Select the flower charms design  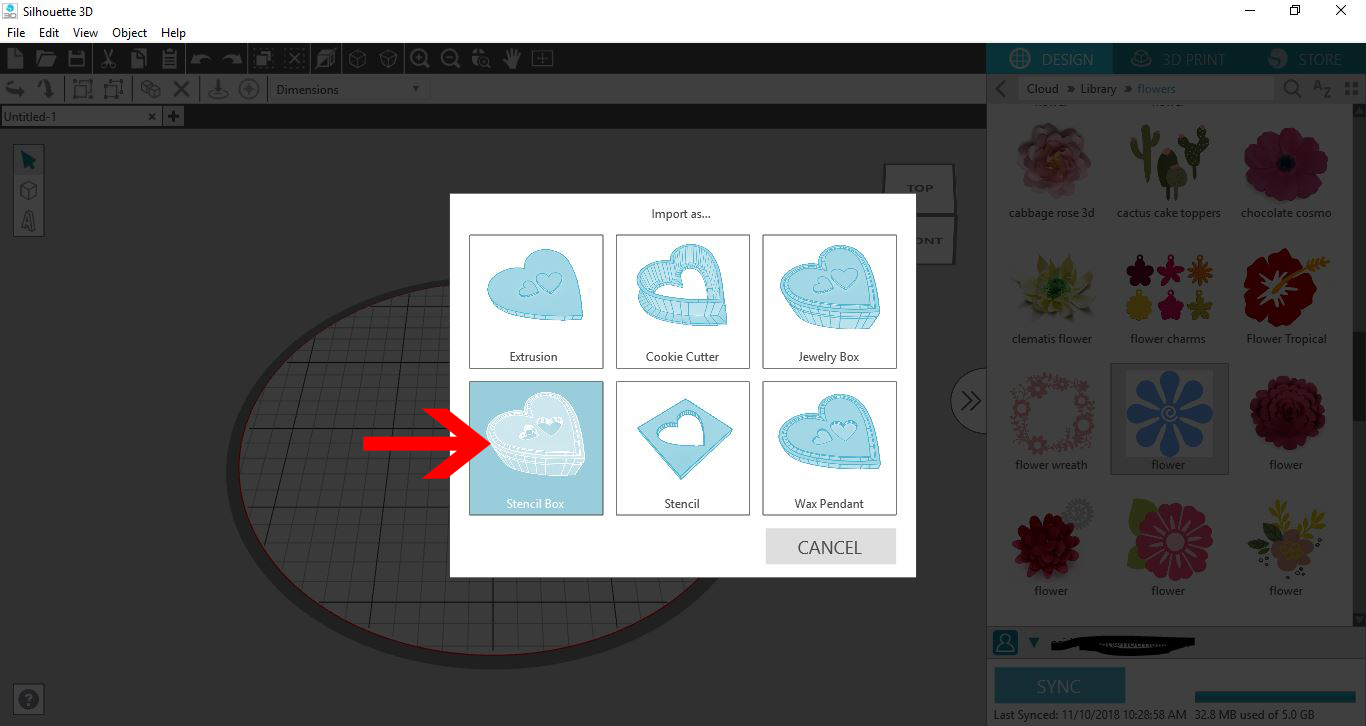pos(1168,296)
